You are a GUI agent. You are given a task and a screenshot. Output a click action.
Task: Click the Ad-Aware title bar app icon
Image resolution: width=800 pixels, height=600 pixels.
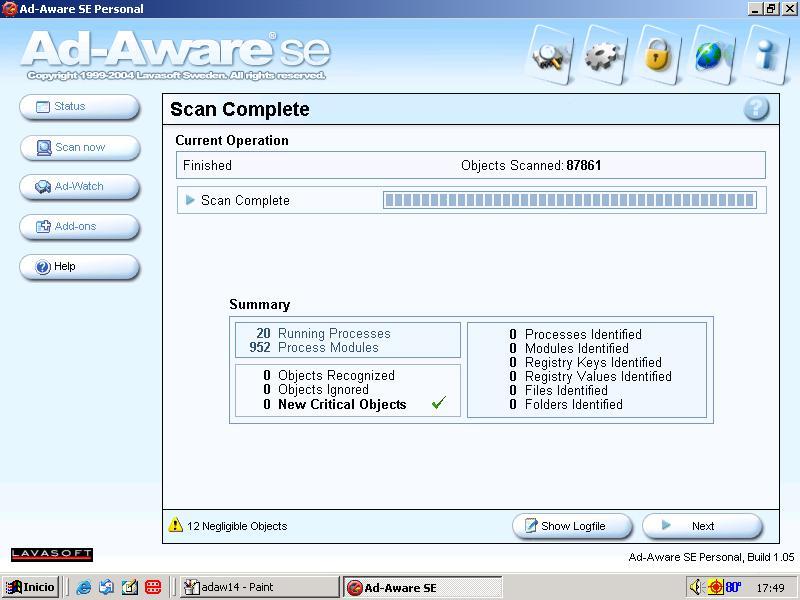coord(9,9)
